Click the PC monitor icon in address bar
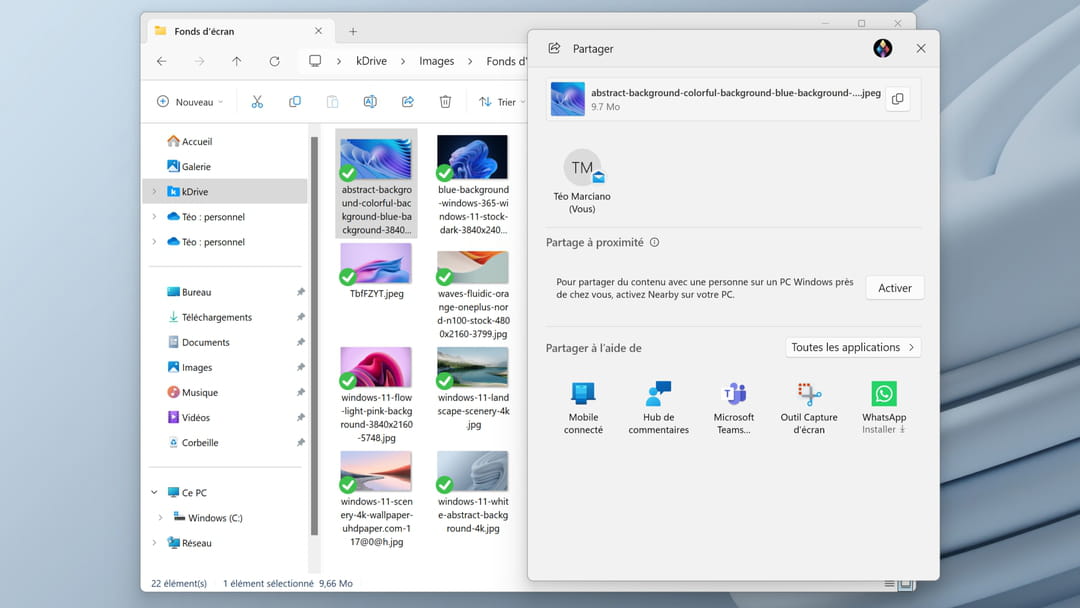The height and width of the screenshot is (608, 1080). [x=315, y=61]
